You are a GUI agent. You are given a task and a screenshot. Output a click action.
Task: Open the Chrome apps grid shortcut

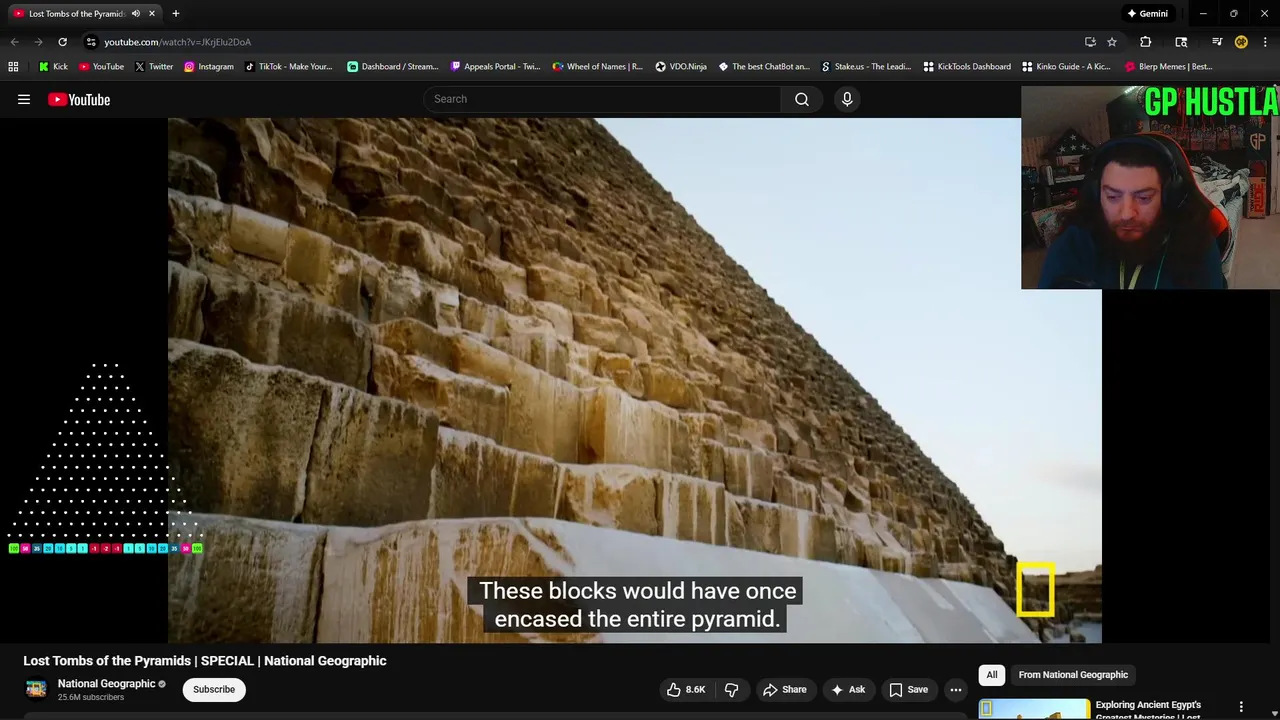click(13, 67)
